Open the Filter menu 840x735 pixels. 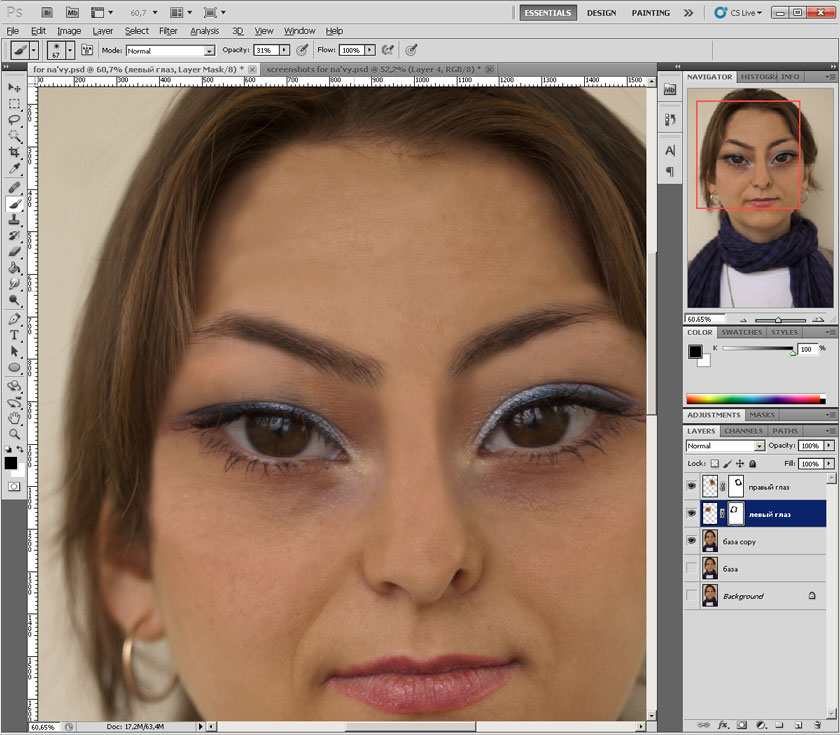(168, 31)
